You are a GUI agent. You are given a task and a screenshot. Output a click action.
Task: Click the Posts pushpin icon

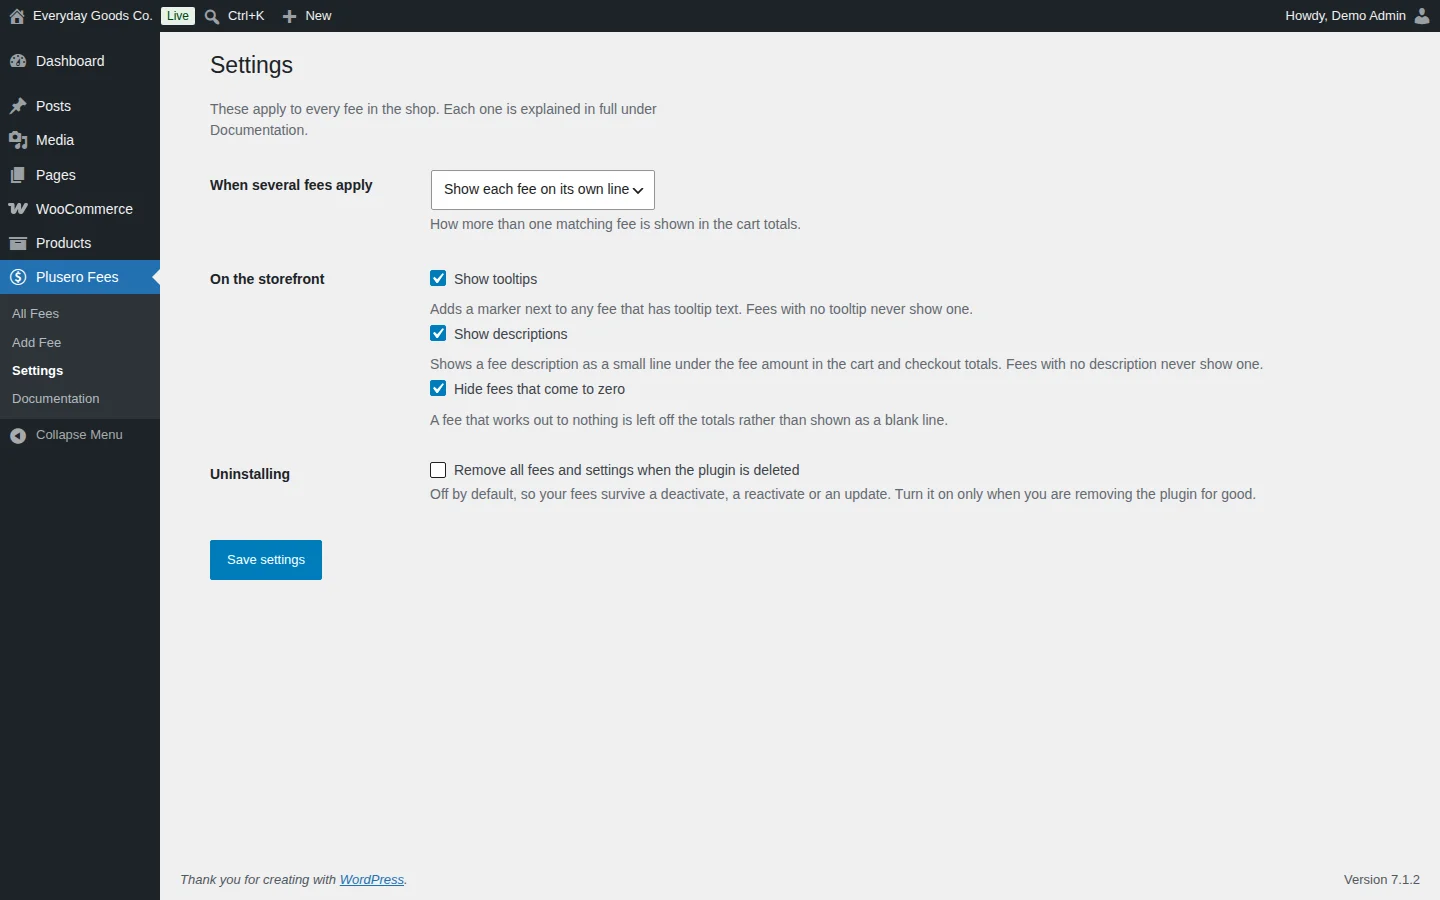[x=18, y=106]
